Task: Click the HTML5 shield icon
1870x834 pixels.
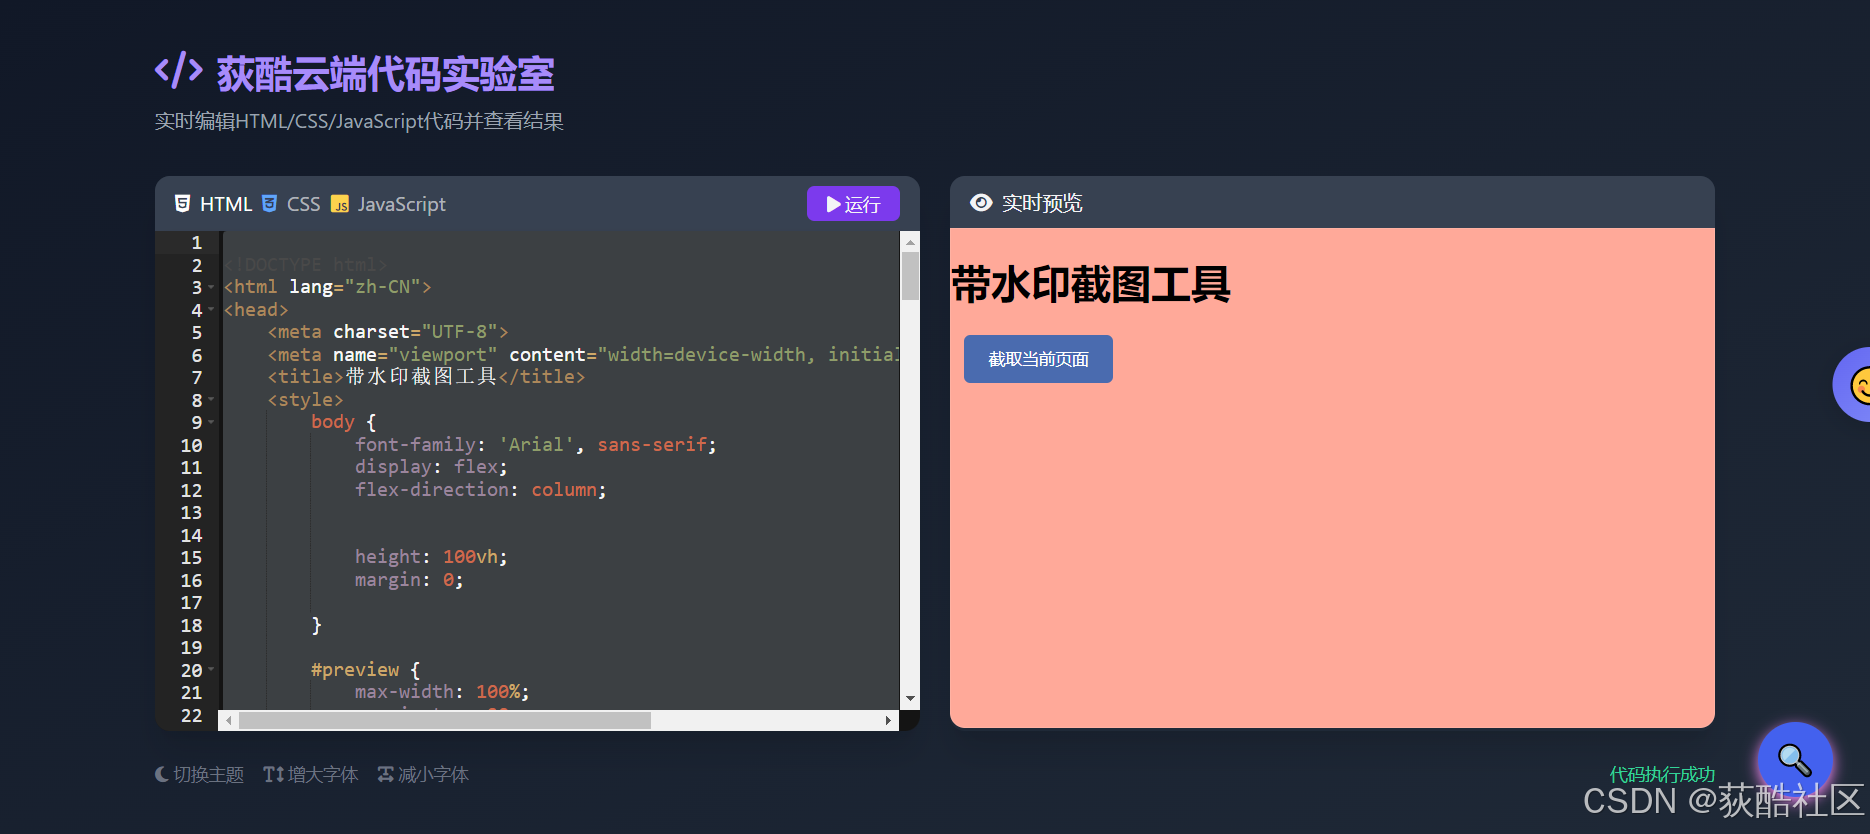Action: 182,204
